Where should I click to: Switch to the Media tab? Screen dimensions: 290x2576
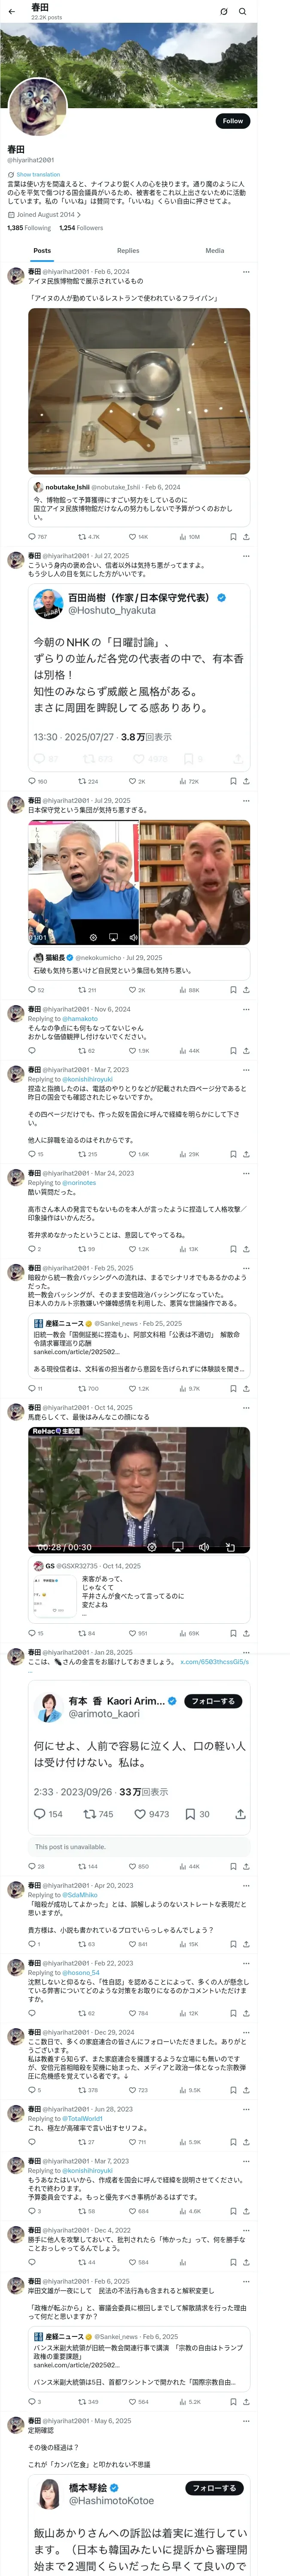215,251
